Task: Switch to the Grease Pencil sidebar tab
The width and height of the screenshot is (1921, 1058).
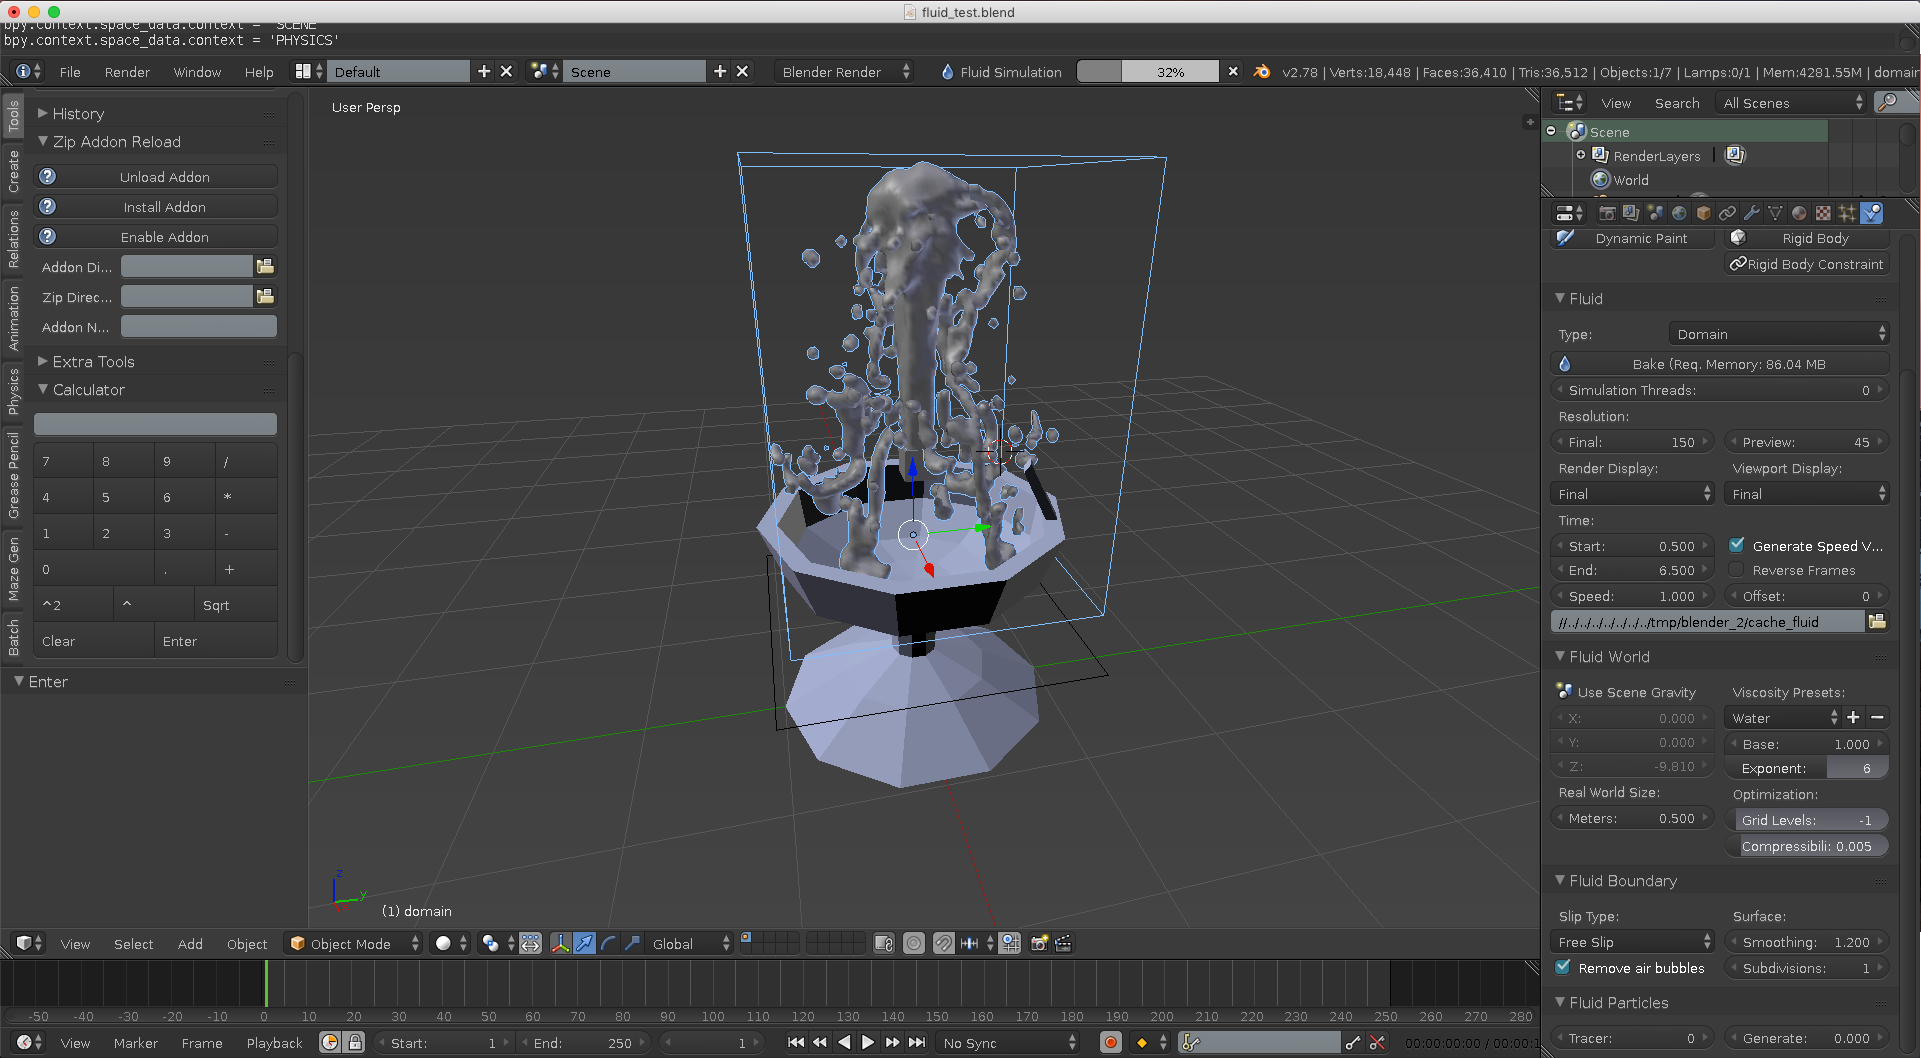Action: point(13,474)
